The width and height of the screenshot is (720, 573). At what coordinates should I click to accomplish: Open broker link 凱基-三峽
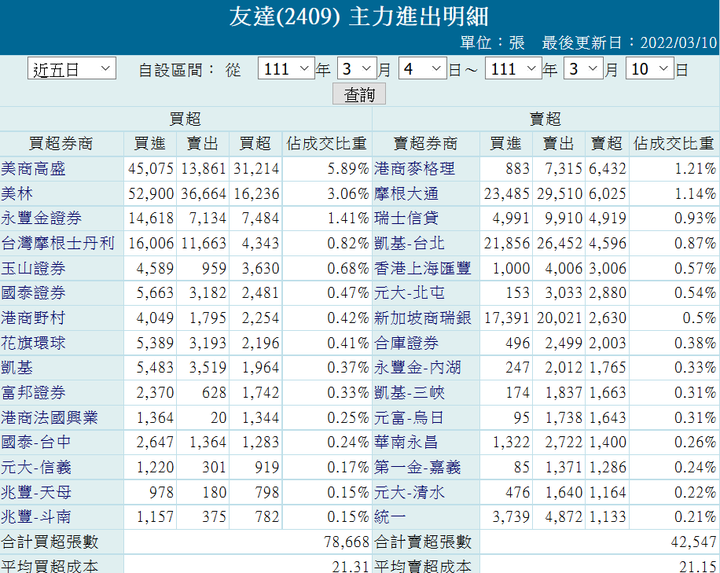409,393
